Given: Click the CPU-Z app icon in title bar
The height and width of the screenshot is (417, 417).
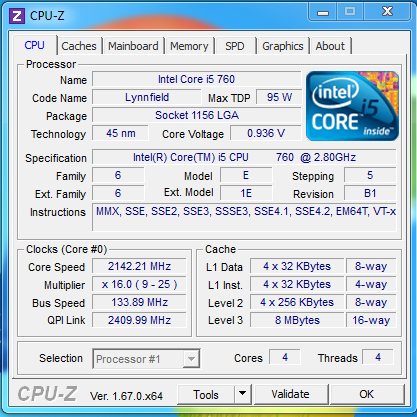Looking at the screenshot, I should [x=16, y=16].
